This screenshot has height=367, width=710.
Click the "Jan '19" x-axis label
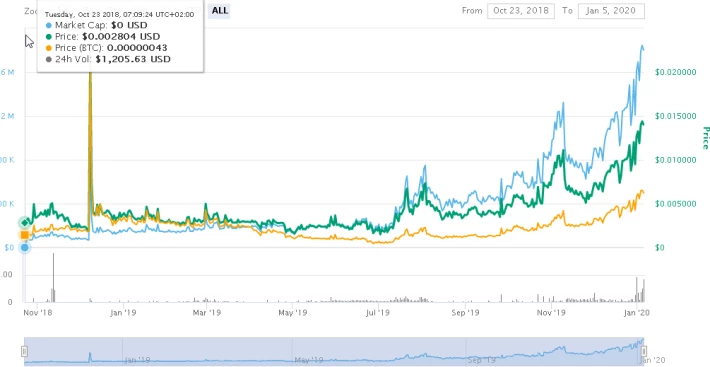click(x=123, y=312)
